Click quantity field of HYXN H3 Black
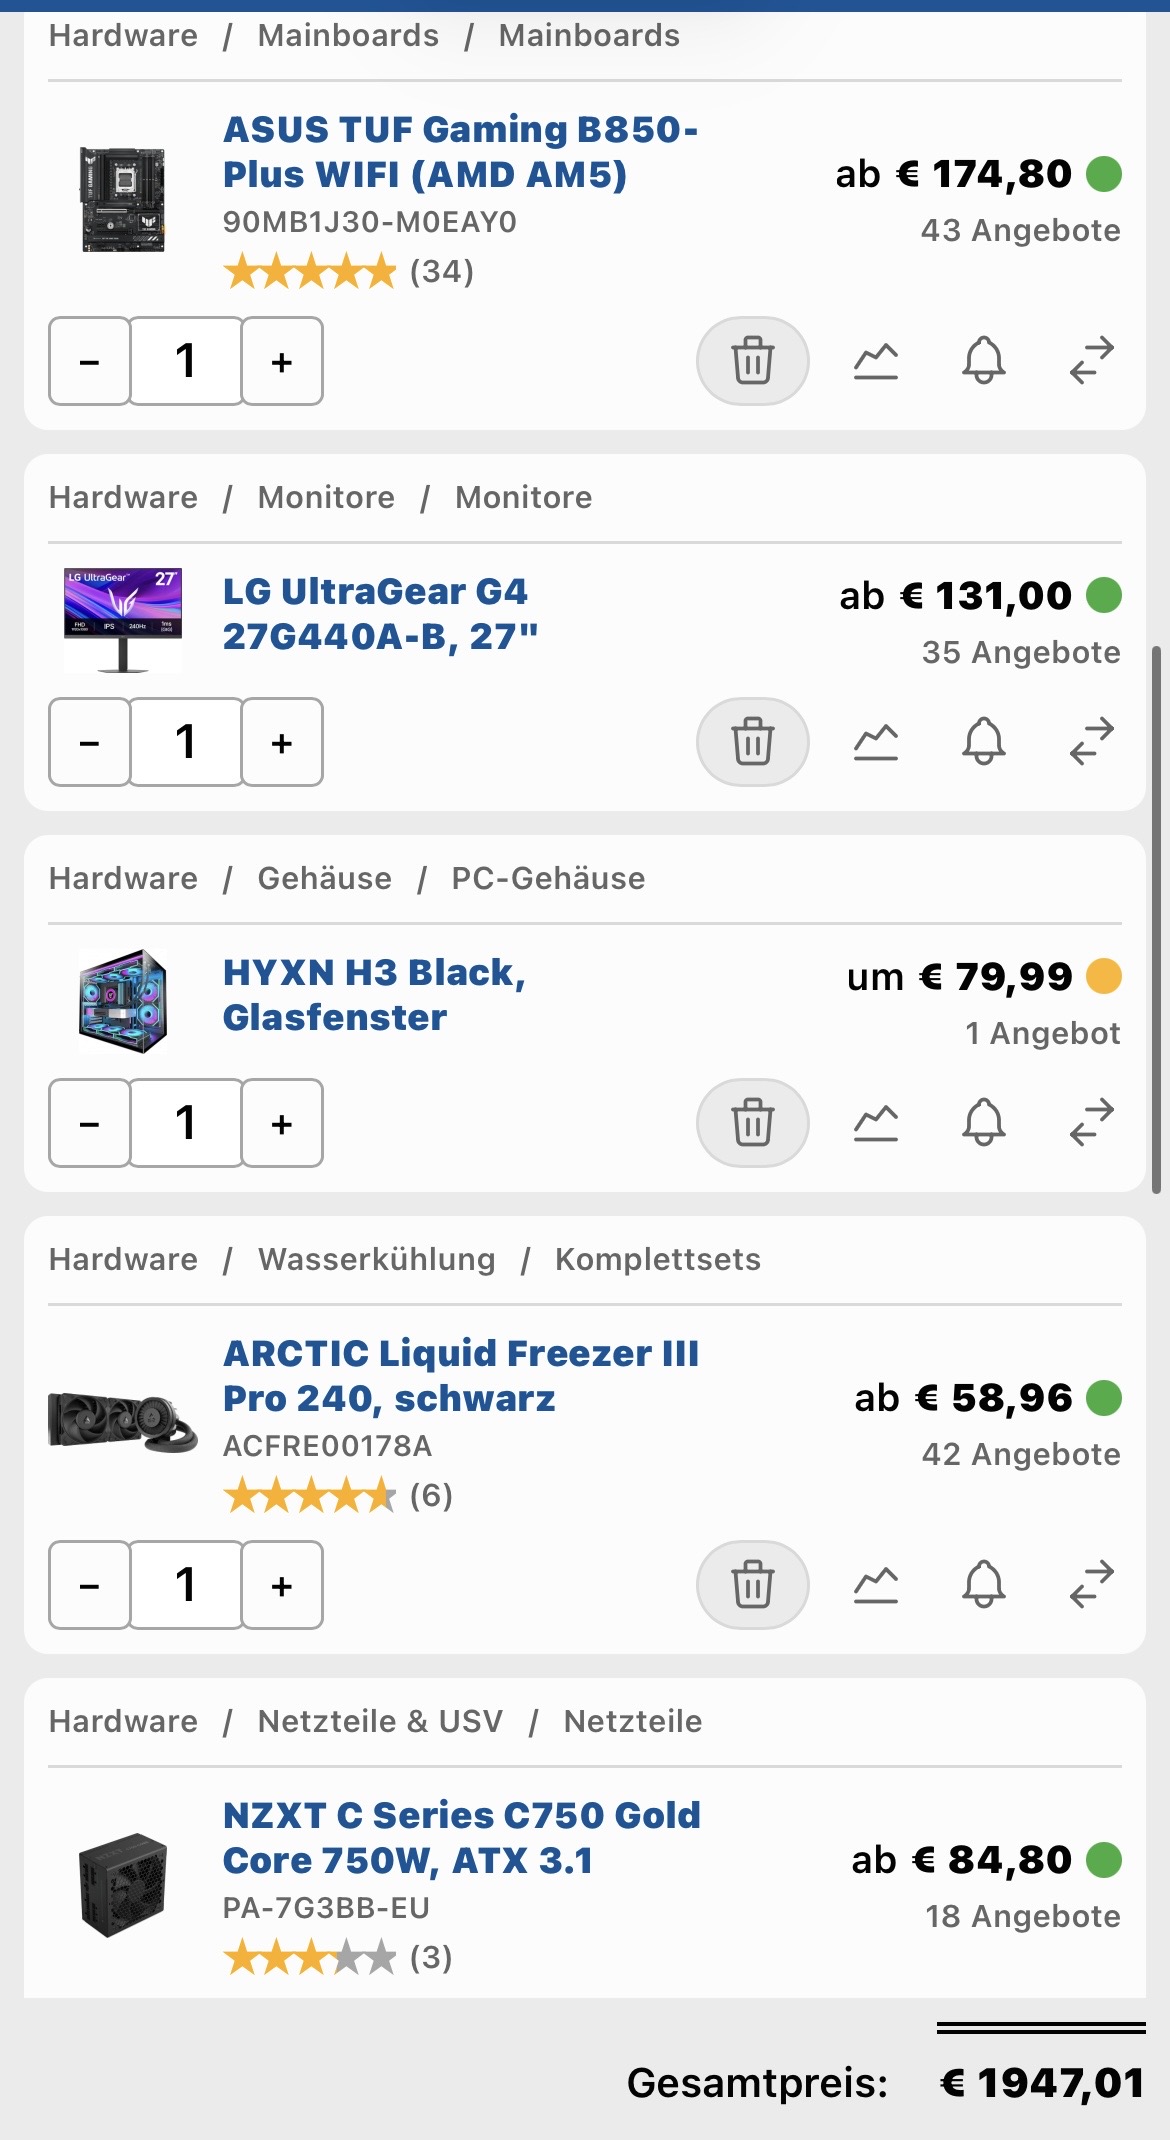This screenshot has width=1170, height=2140. pyautogui.click(x=186, y=1123)
